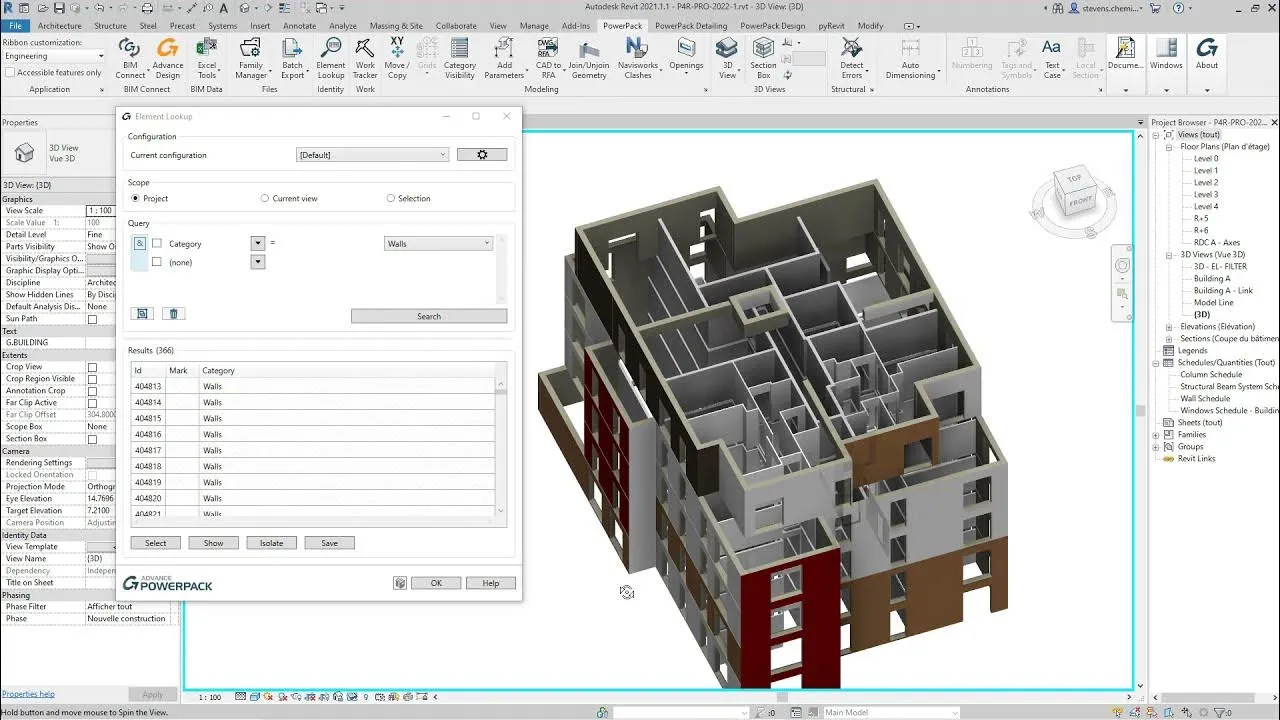This screenshot has width=1280, height=720.
Task: Open the Walls value dropdown
Action: (439, 243)
